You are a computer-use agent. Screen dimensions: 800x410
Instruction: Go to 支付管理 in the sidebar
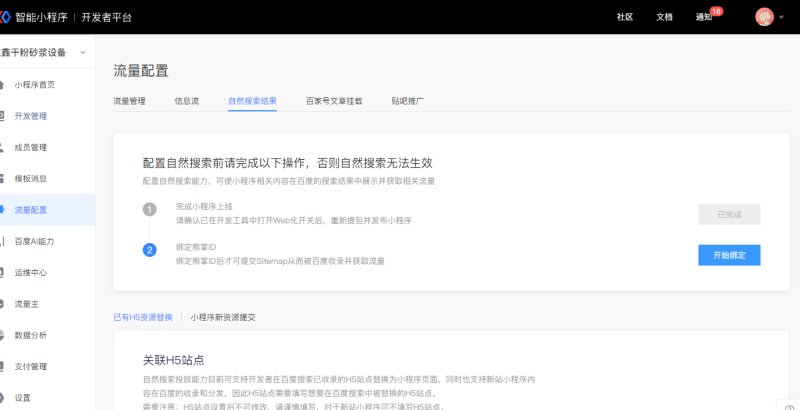30,366
